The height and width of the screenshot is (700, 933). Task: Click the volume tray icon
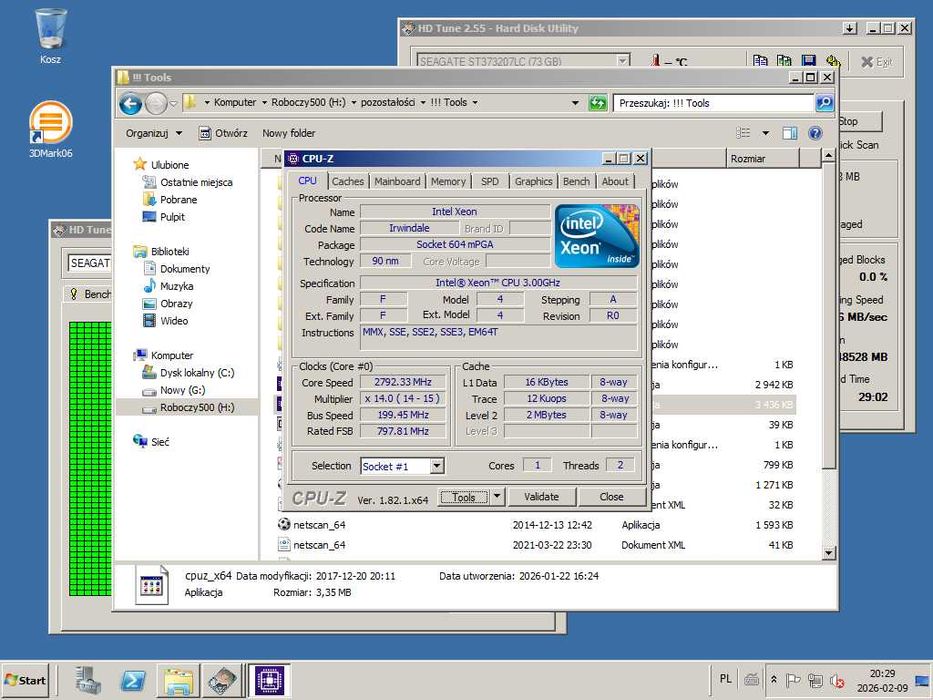click(x=838, y=680)
